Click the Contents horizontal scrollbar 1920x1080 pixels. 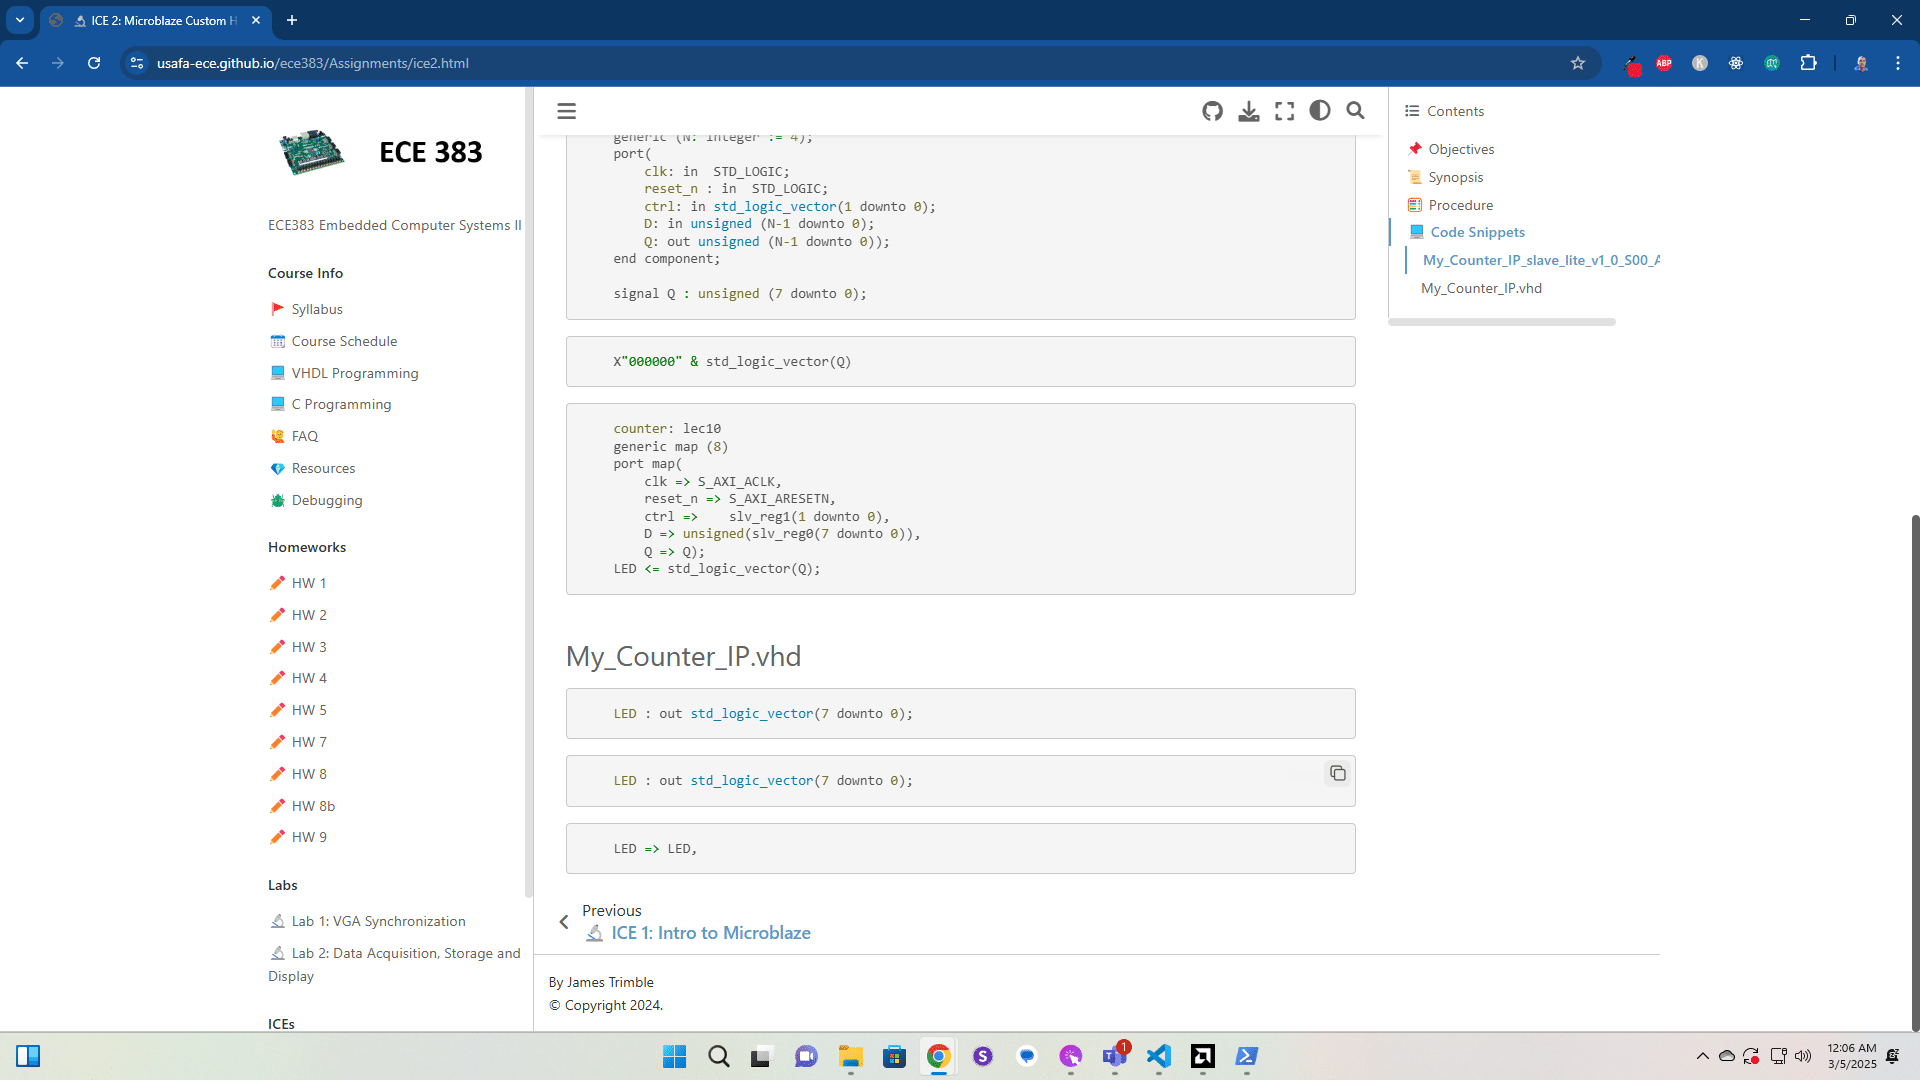tap(1501, 322)
